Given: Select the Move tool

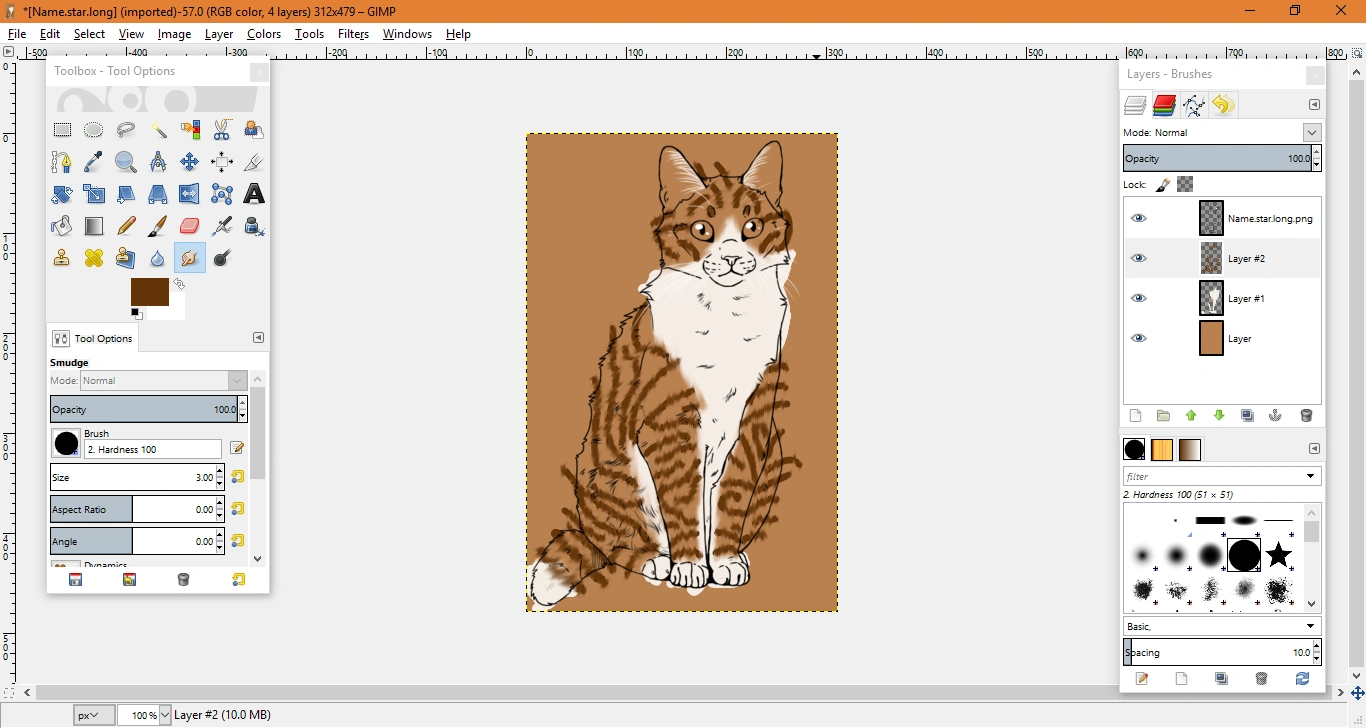Looking at the screenshot, I should [190, 162].
